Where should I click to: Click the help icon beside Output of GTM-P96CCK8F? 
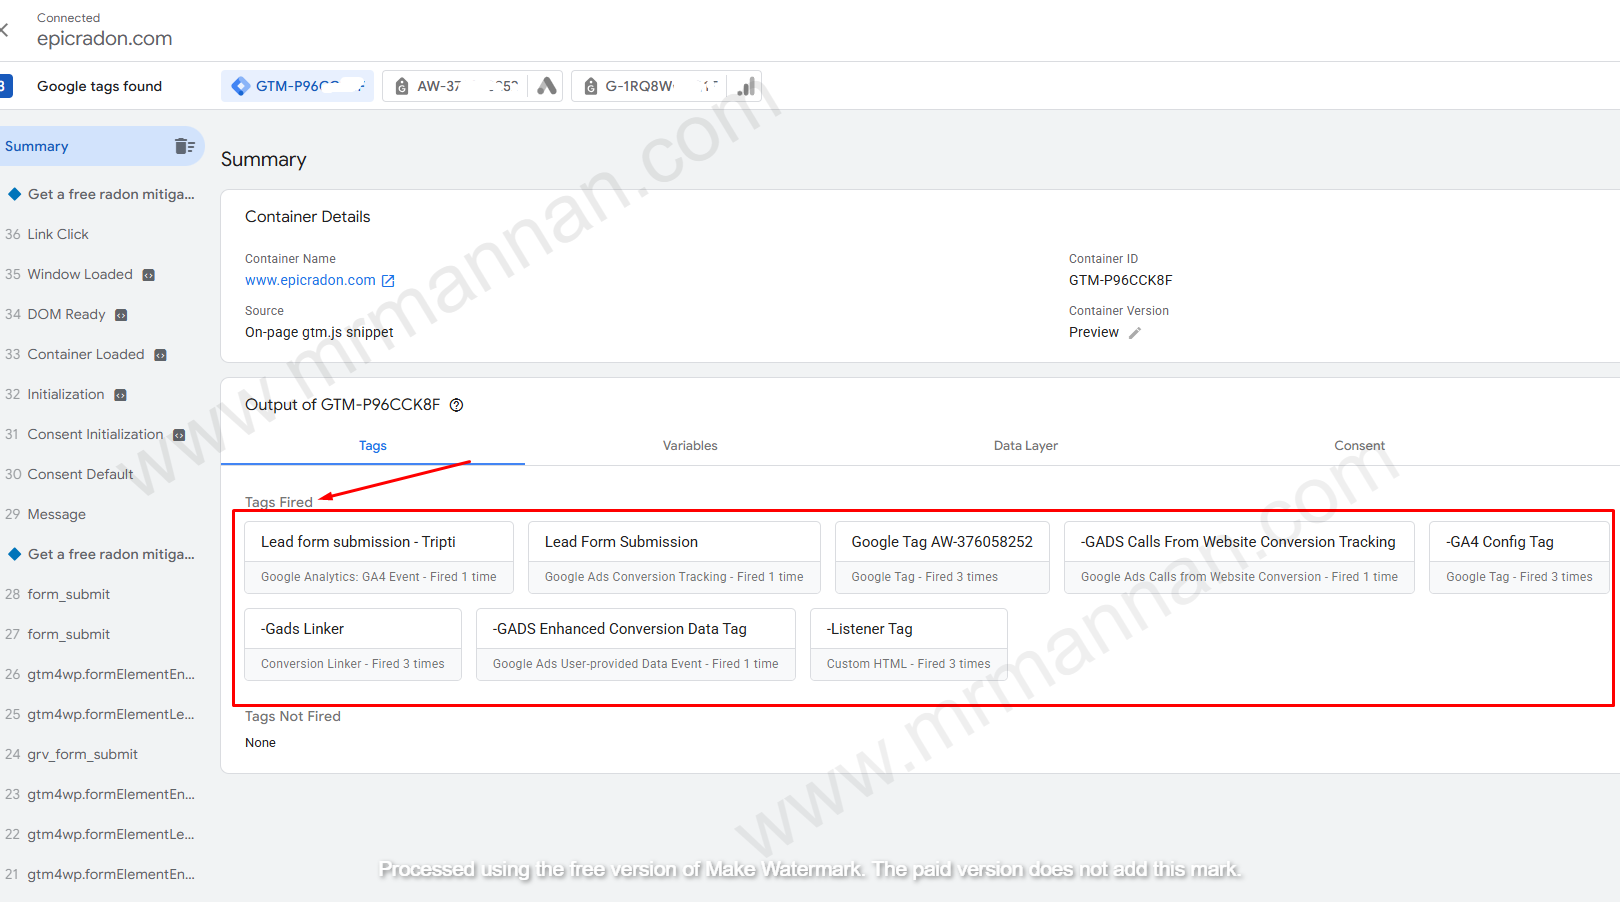456,405
